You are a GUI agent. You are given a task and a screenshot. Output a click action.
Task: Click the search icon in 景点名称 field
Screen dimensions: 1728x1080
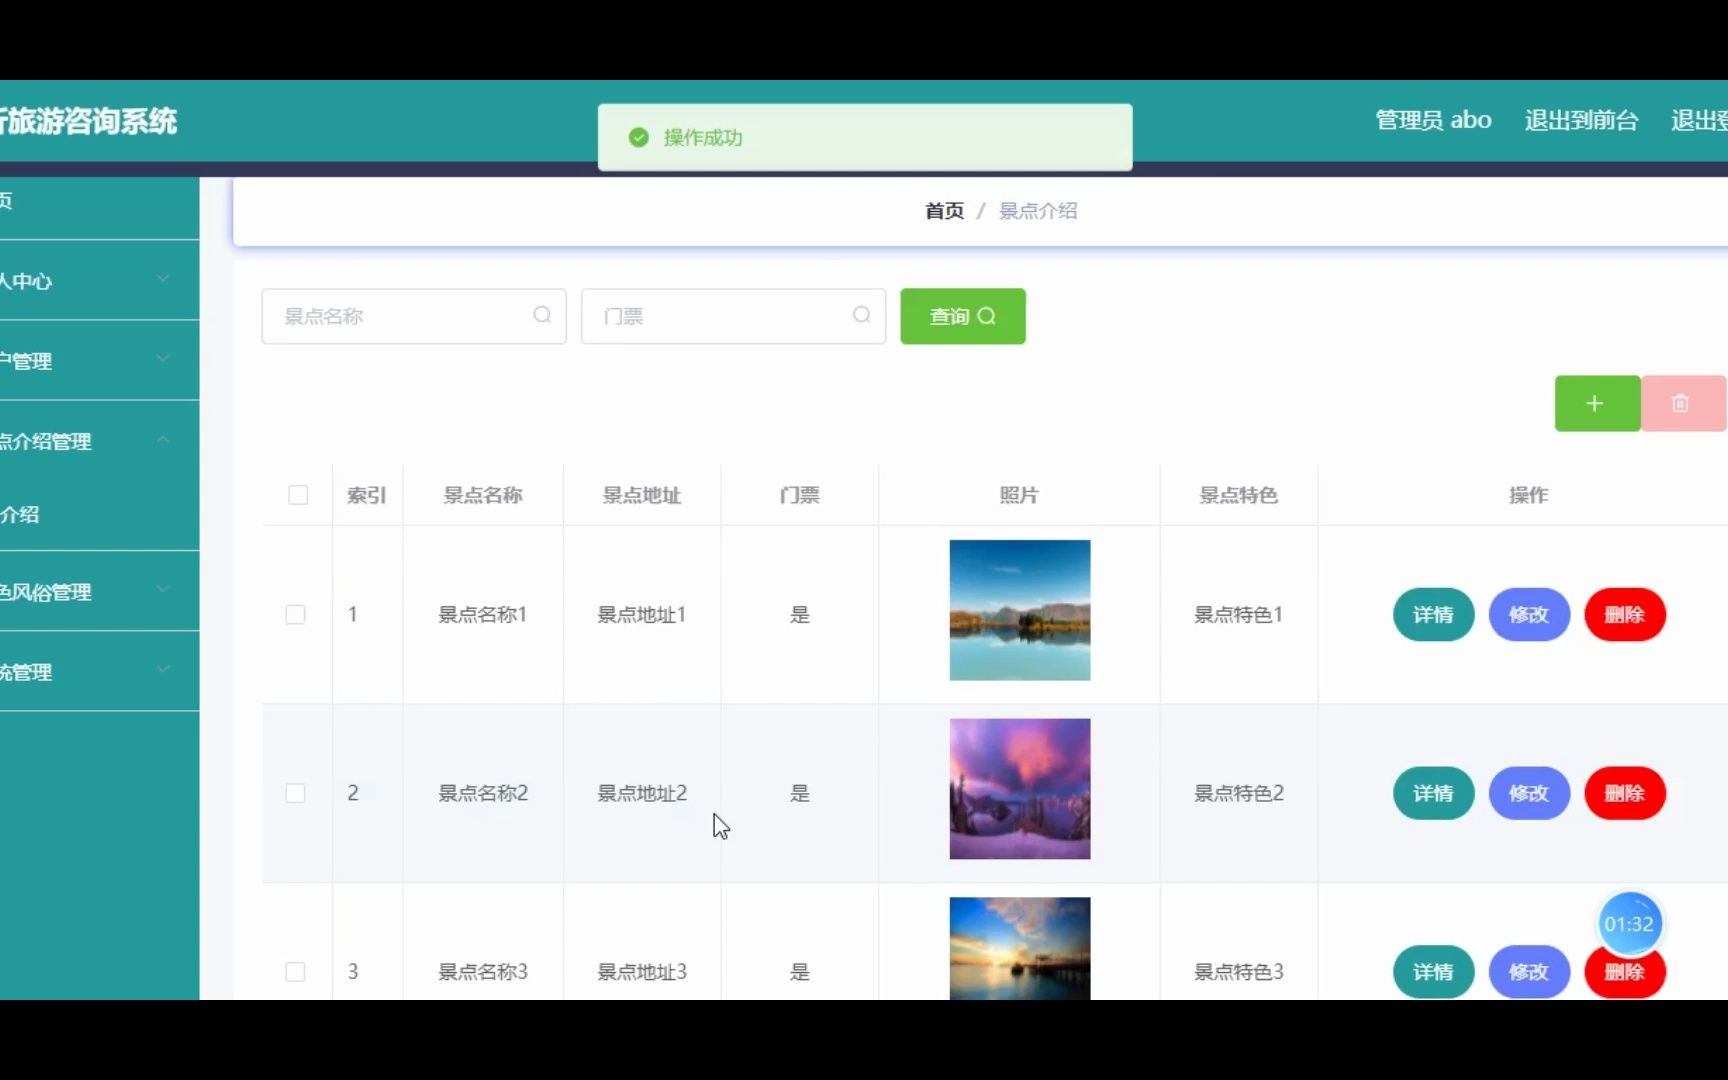pyautogui.click(x=542, y=315)
